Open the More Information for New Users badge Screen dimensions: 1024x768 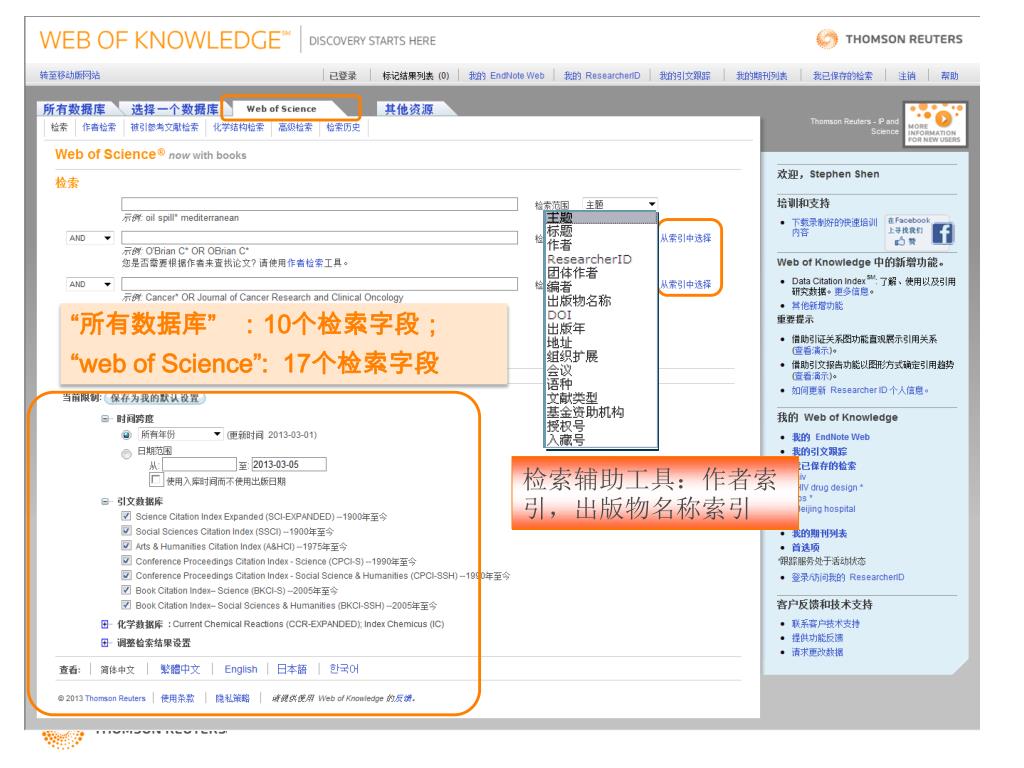[x=935, y=123]
